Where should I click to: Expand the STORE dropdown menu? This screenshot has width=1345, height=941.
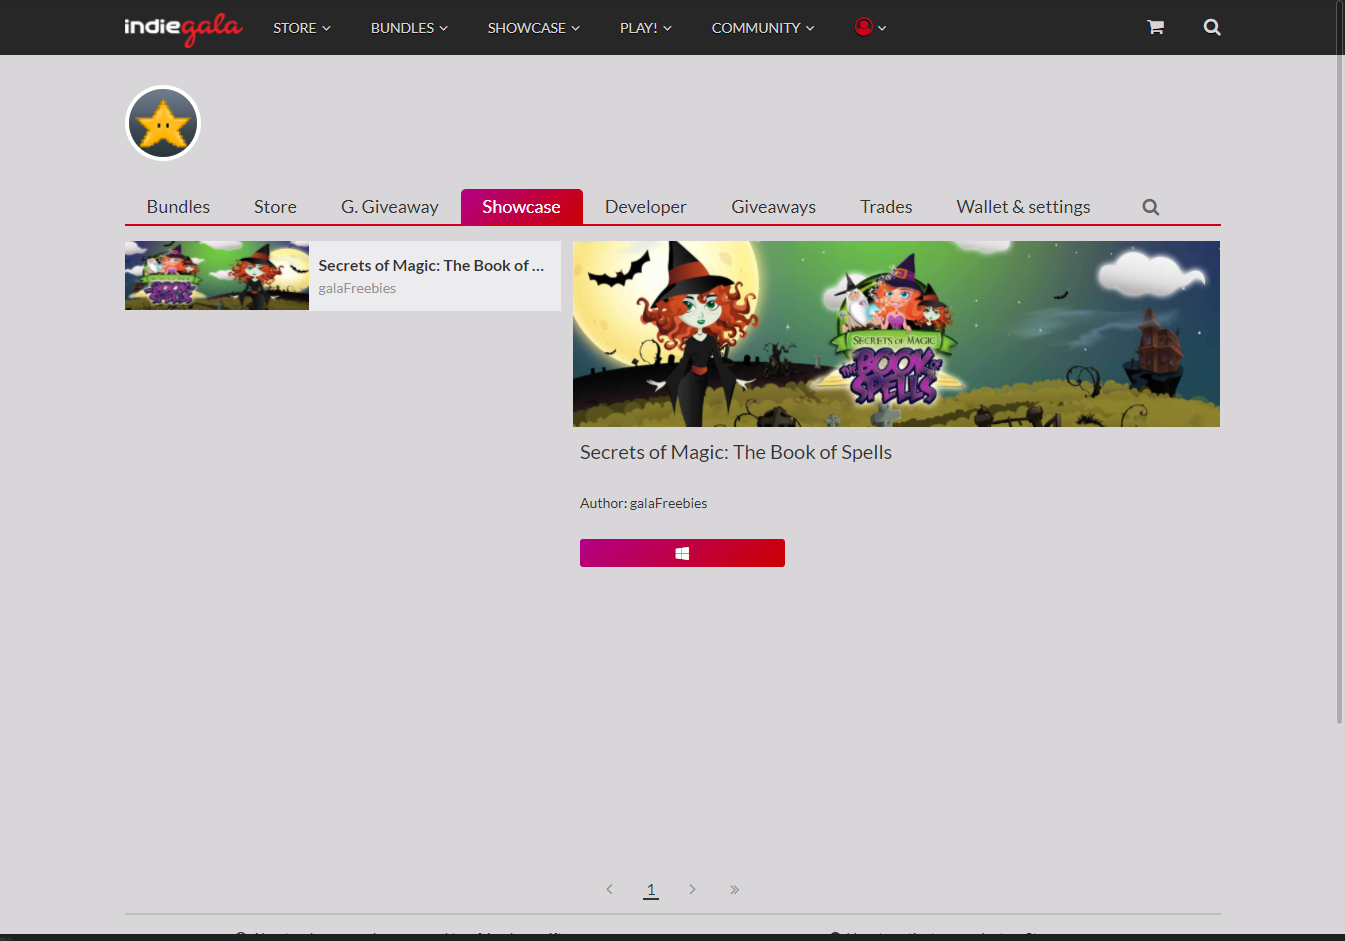302,28
